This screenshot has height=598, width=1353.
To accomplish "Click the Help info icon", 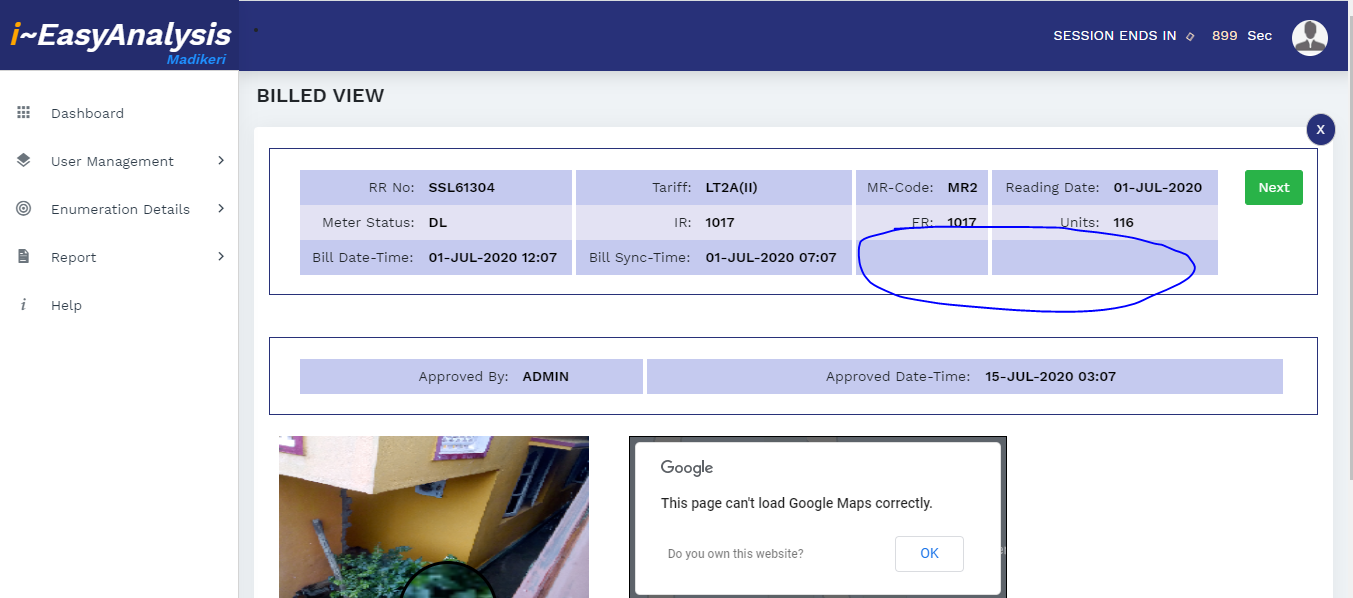I will [23, 305].
